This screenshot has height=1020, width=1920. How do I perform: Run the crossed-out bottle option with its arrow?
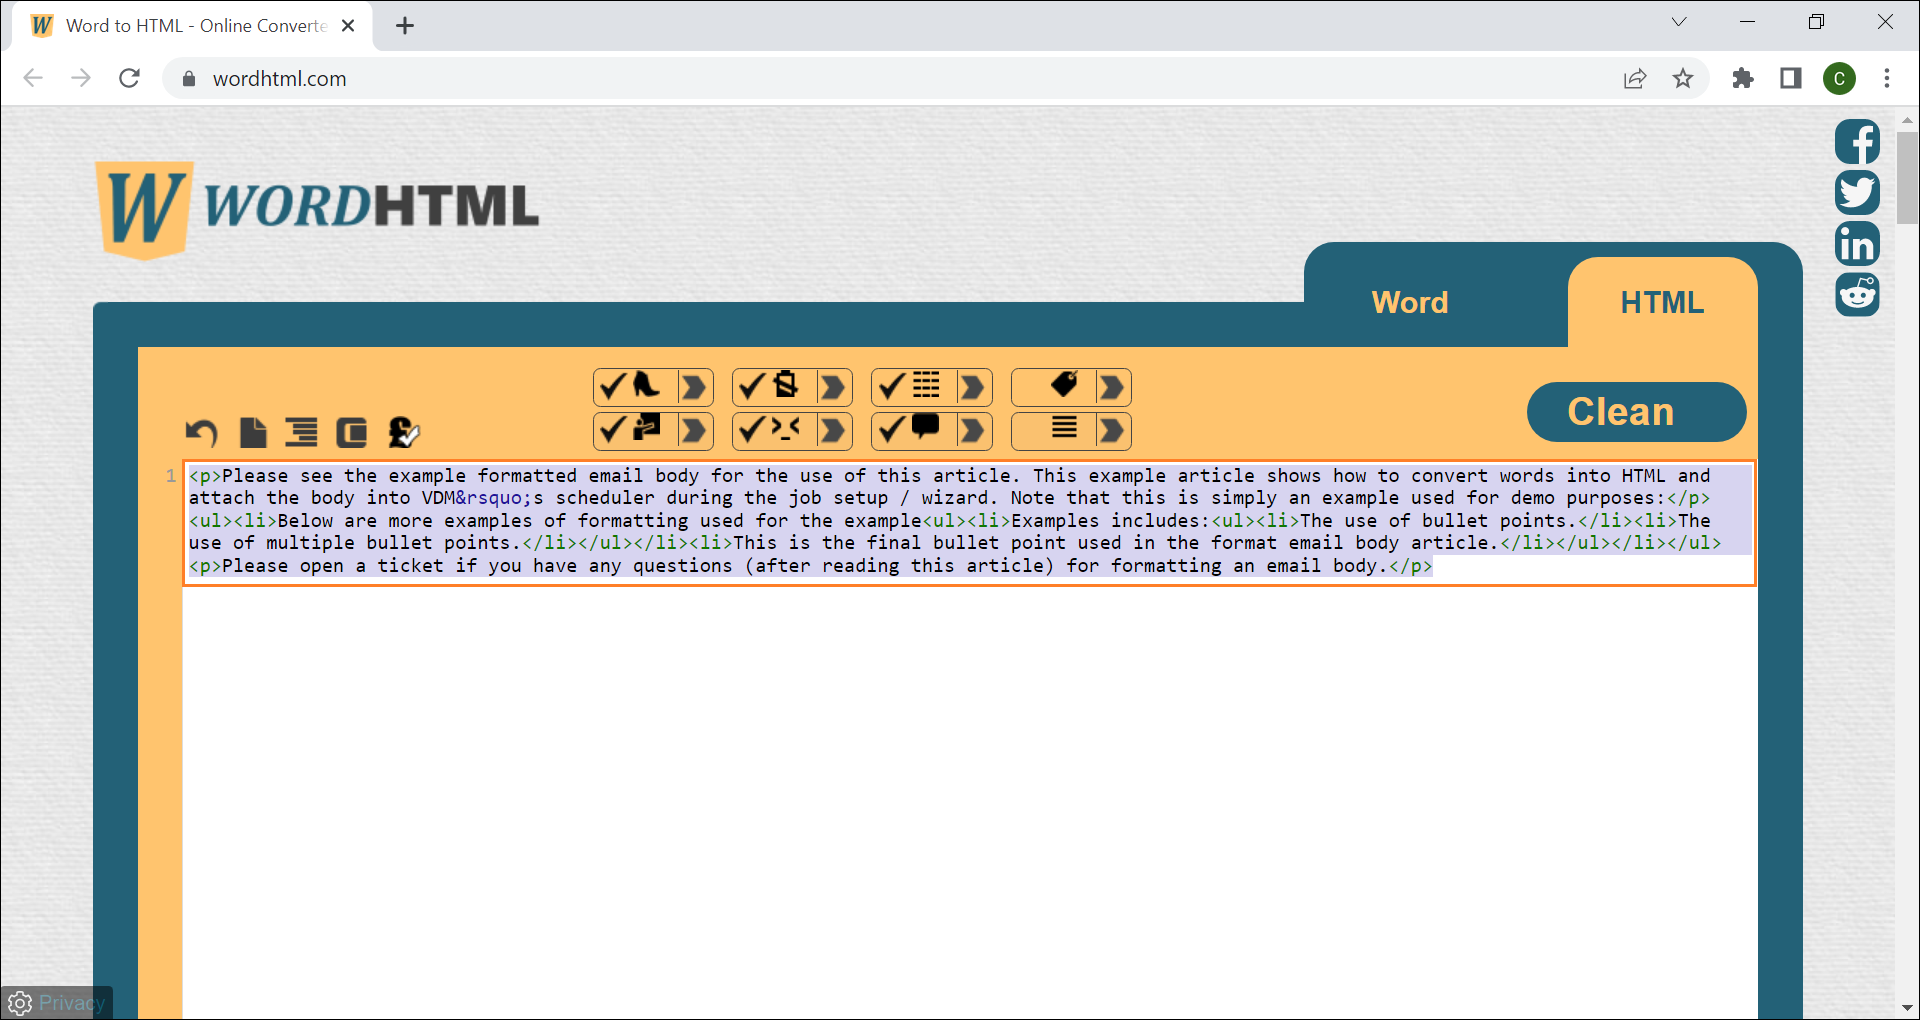(833, 387)
